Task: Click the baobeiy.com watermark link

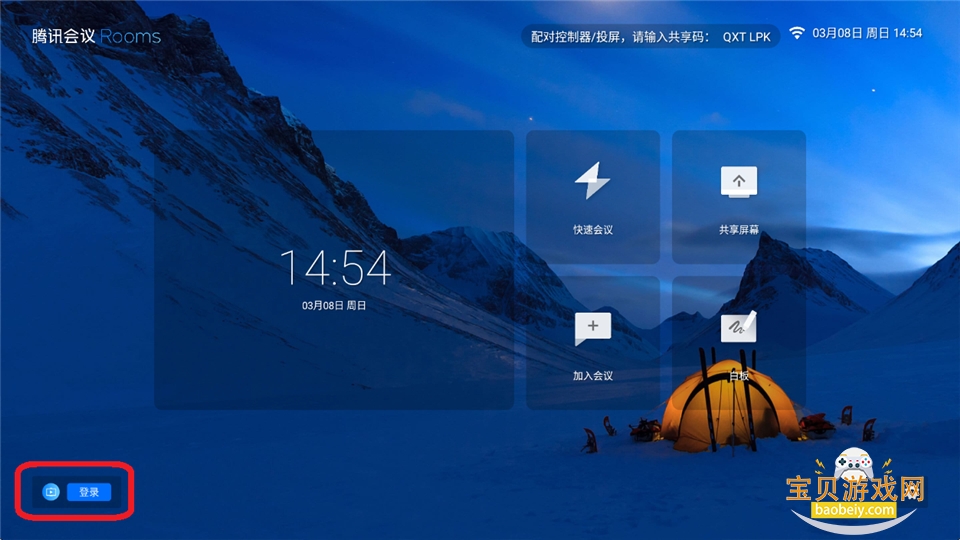Action: click(x=853, y=510)
